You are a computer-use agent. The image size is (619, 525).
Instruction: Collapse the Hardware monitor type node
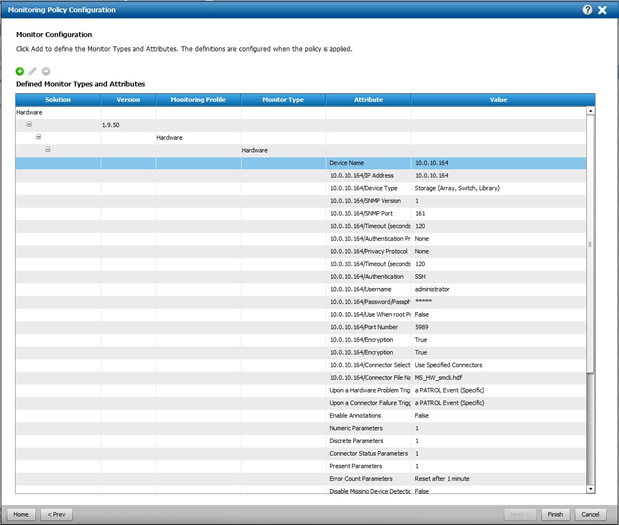point(47,150)
